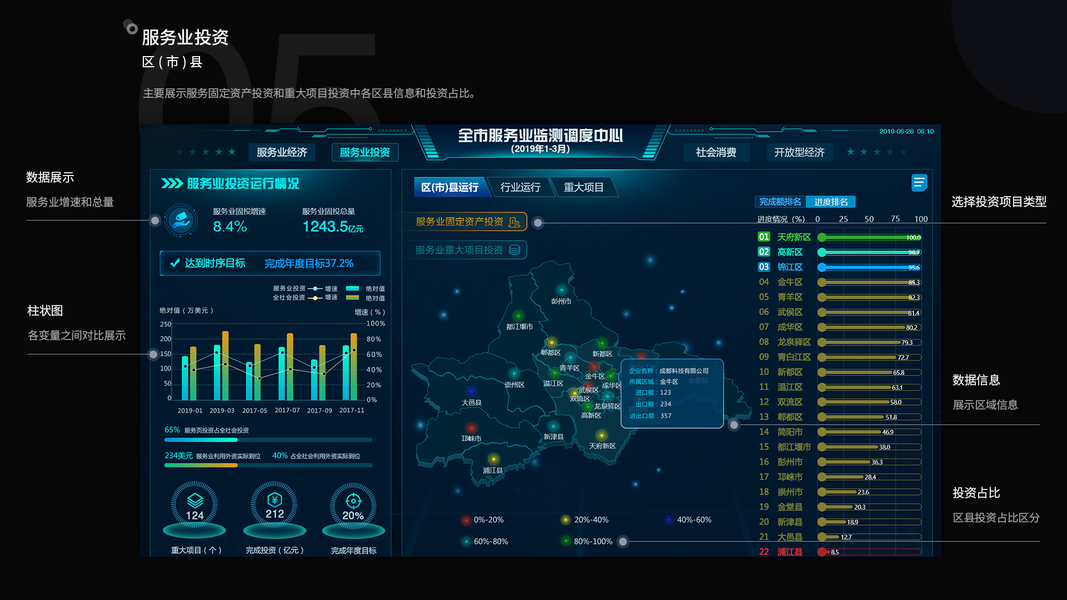Click the teal 新津县 map marker

tap(553, 427)
